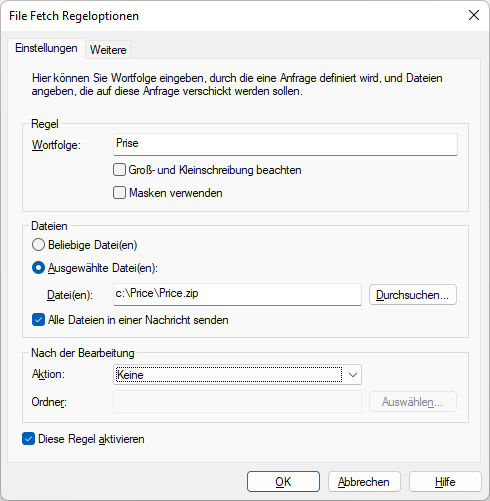Open file browser with Durchsuchen button
Viewport: 490px width, 501px height.
tap(413, 295)
